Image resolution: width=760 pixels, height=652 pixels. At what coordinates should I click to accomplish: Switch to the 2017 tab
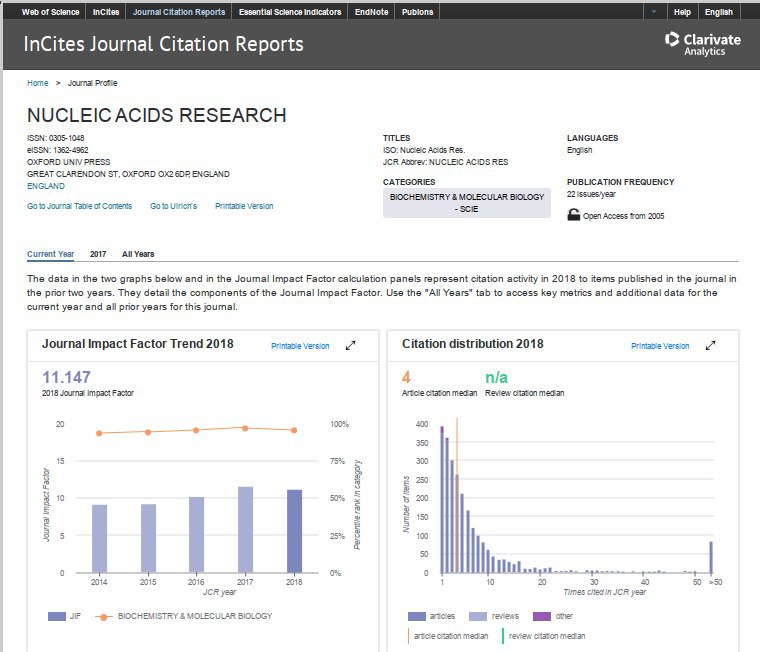[98, 254]
